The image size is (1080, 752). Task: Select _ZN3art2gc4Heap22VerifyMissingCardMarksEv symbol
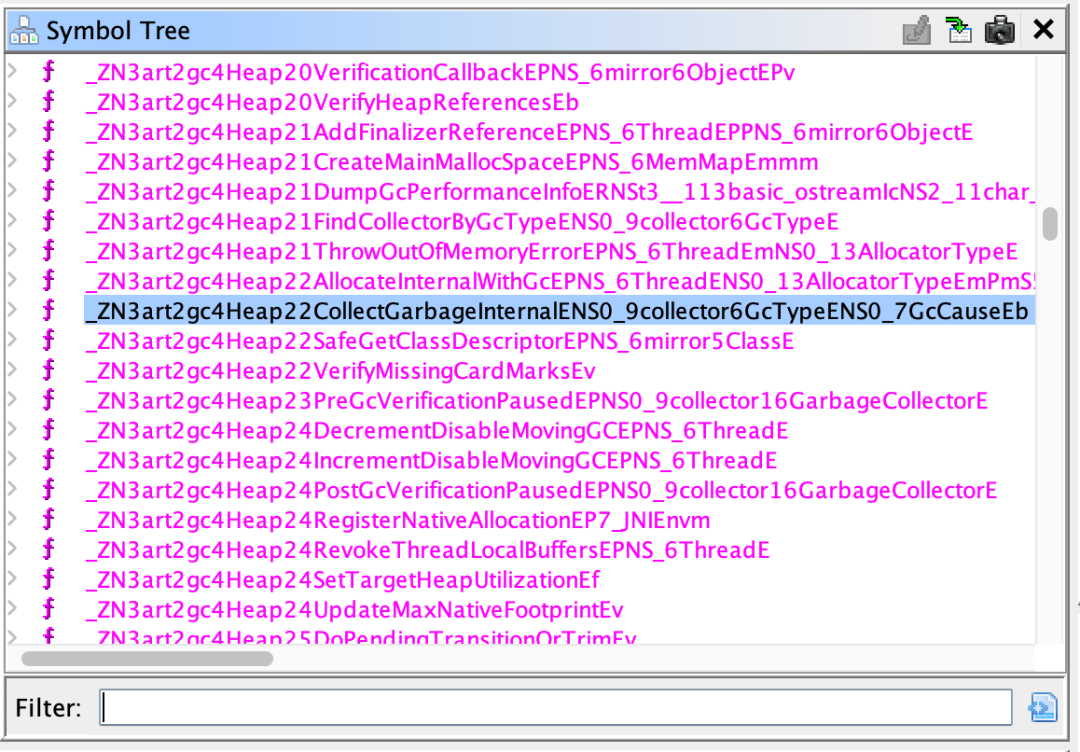340,371
